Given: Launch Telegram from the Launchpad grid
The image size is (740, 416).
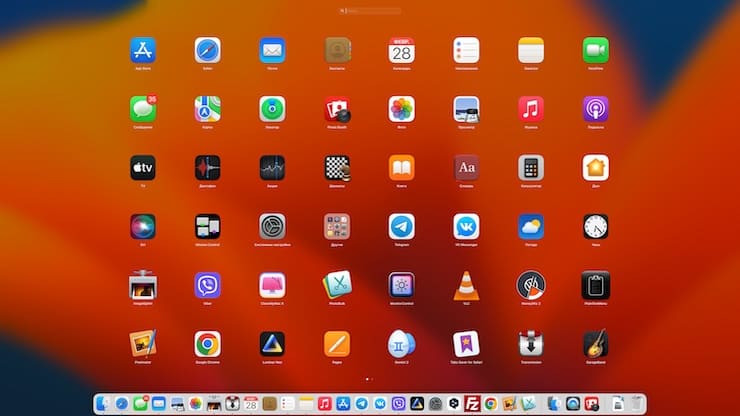Looking at the screenshot, I should [x=402, y=227].
